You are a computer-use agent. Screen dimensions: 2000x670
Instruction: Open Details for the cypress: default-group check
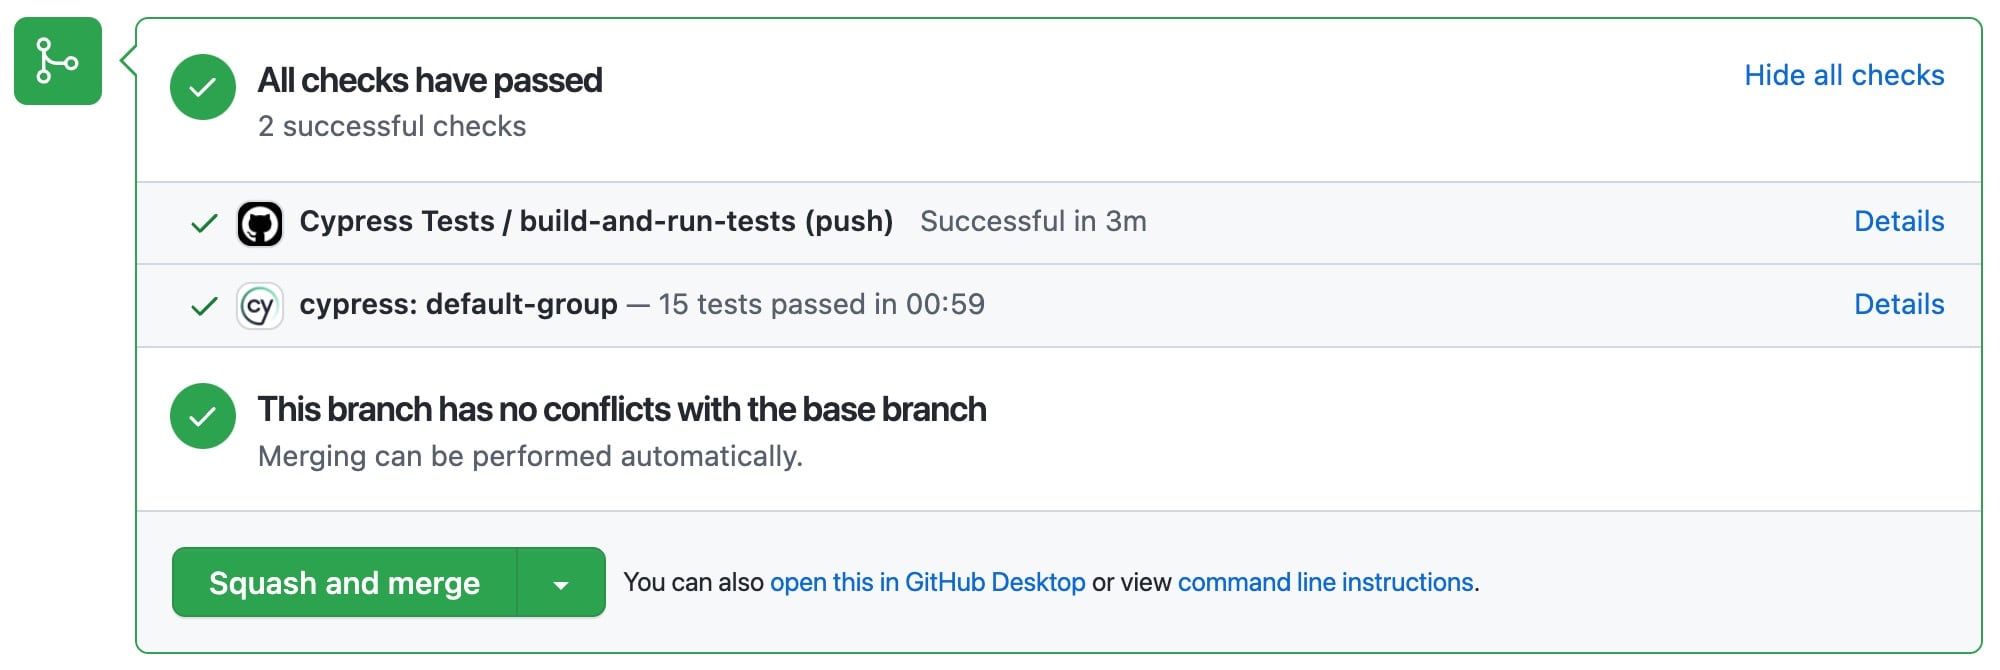[1898, 304]
